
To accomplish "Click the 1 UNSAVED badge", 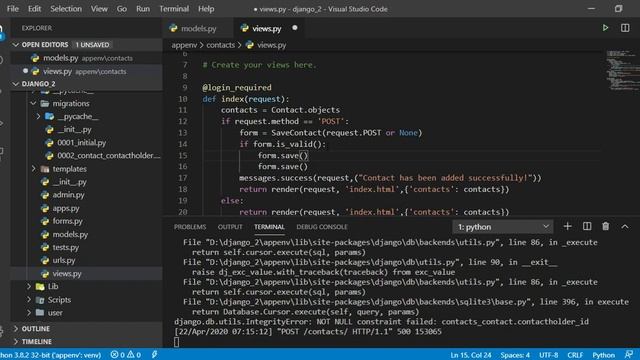I will (x=92, y=44).
